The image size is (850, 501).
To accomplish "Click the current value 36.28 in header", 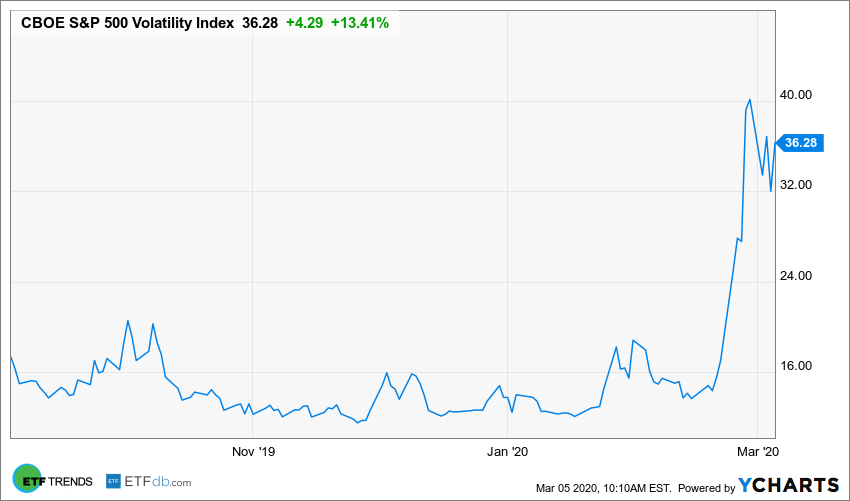I will click(x=262, y=21).
